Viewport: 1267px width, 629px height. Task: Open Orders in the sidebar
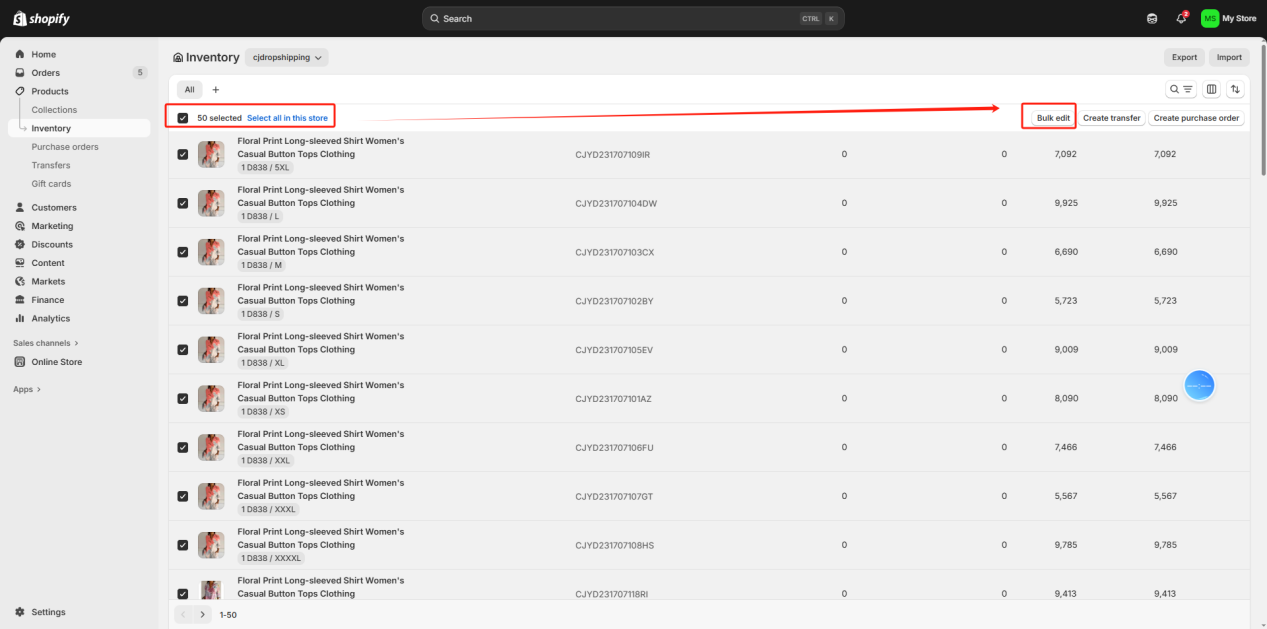(x=45, y=73)
